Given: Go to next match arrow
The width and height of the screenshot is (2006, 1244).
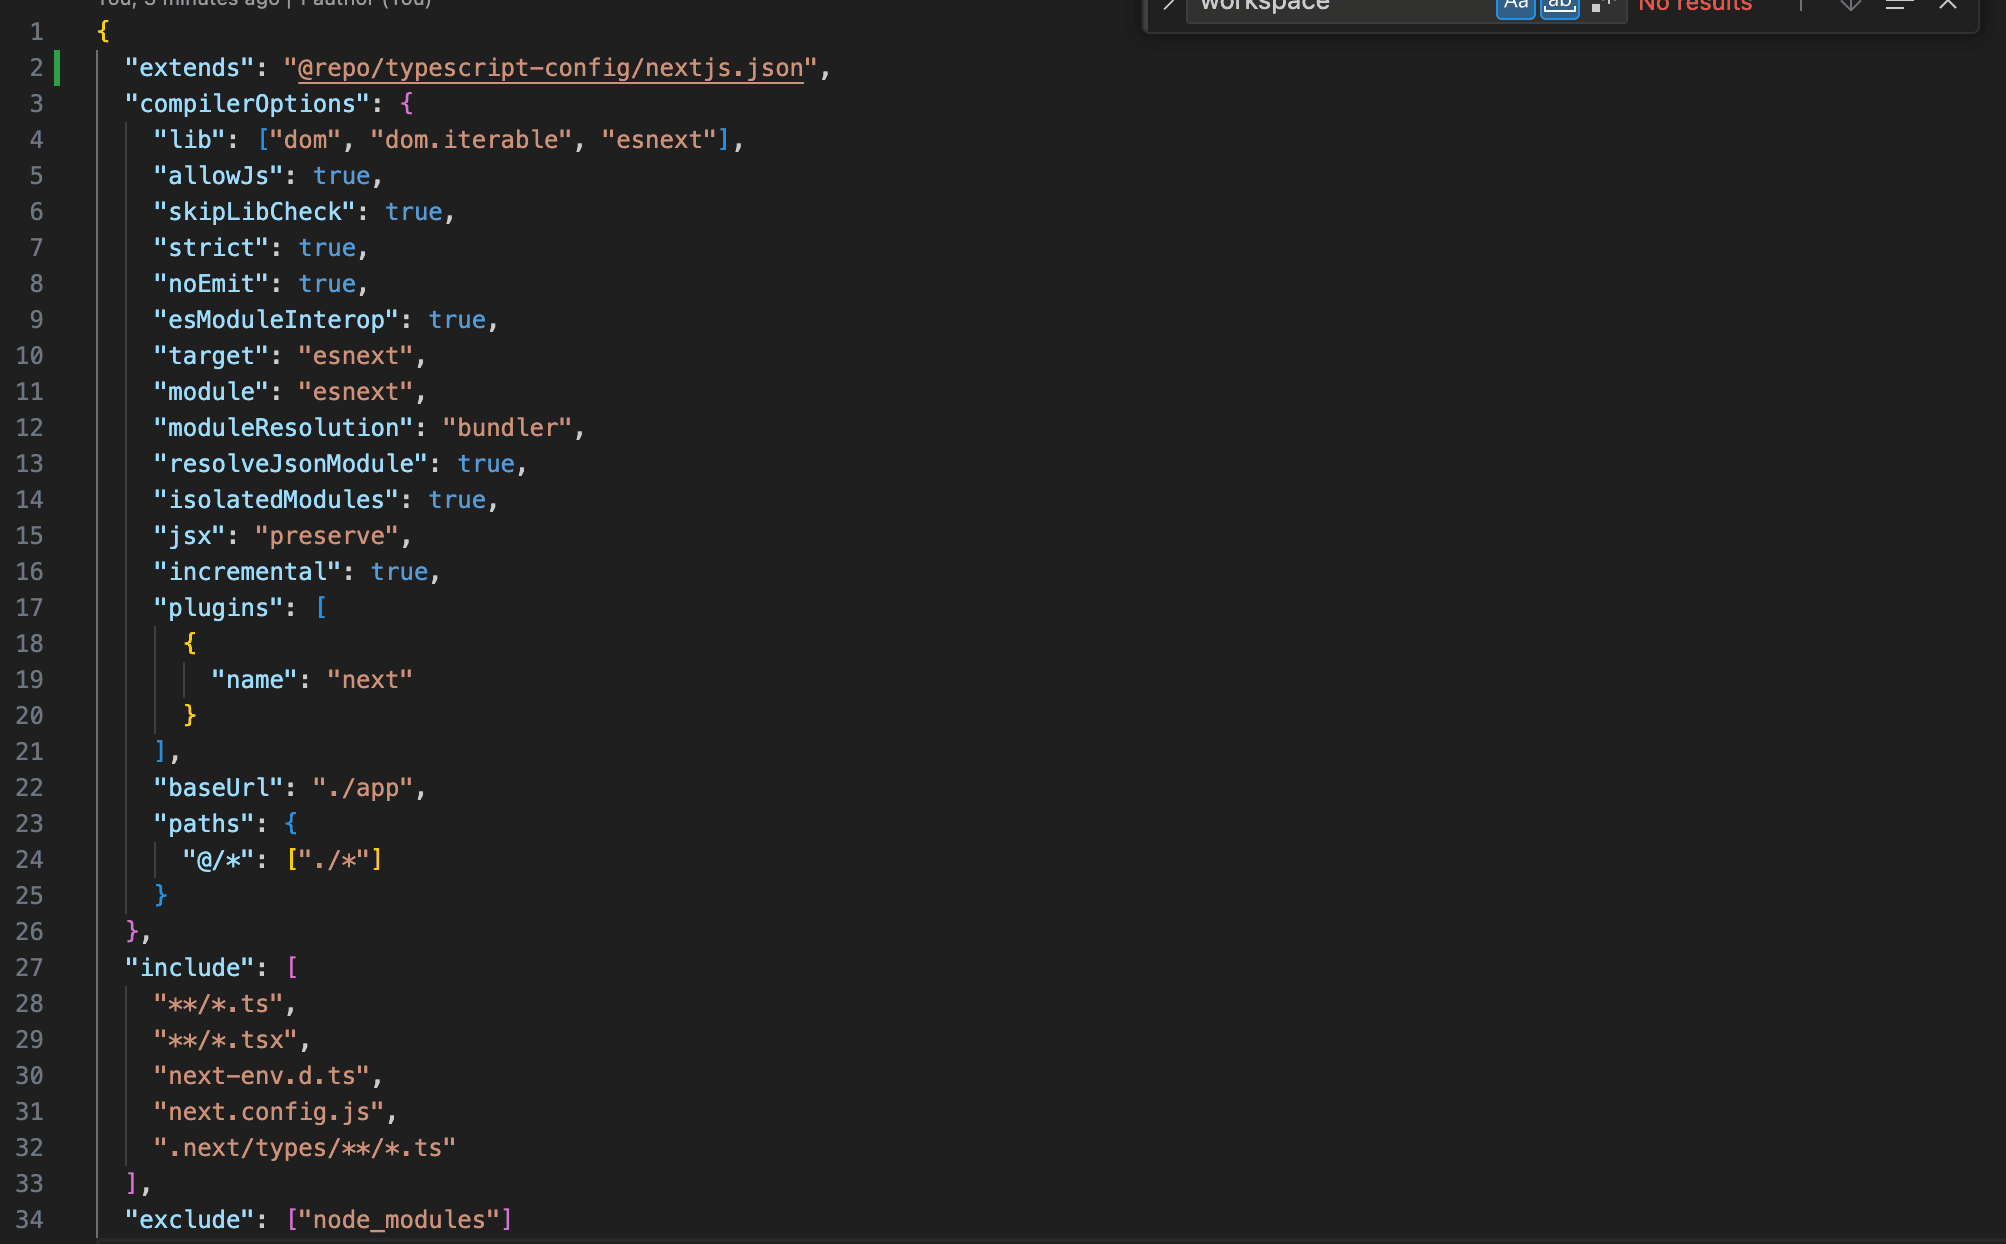Looking at the screenshot, I should [1850, 5].
